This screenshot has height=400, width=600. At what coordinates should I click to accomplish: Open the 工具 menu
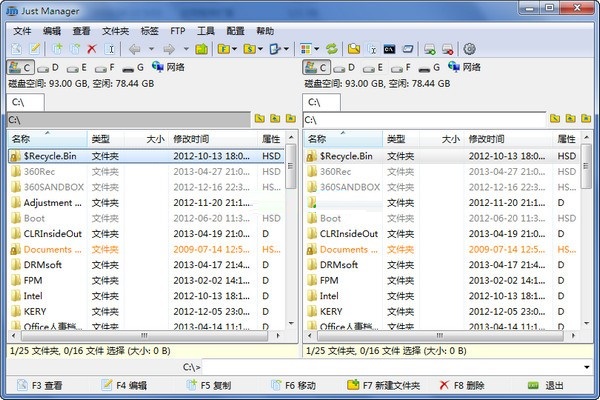206,31
